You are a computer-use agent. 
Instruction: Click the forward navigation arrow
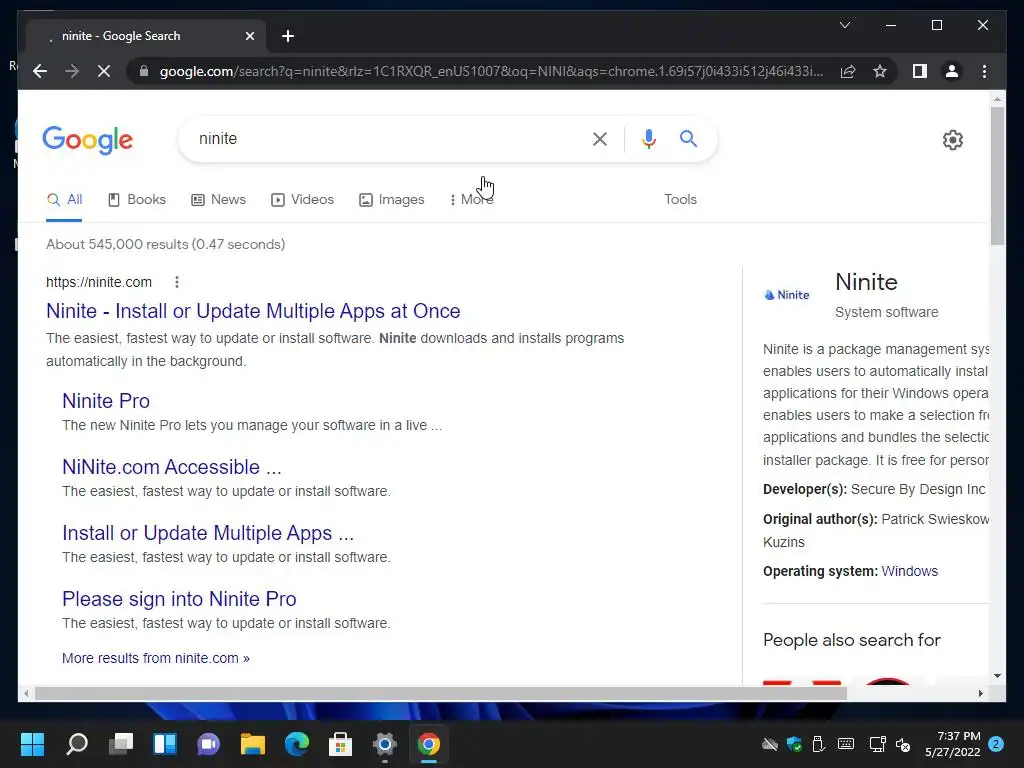coord(72,71)
